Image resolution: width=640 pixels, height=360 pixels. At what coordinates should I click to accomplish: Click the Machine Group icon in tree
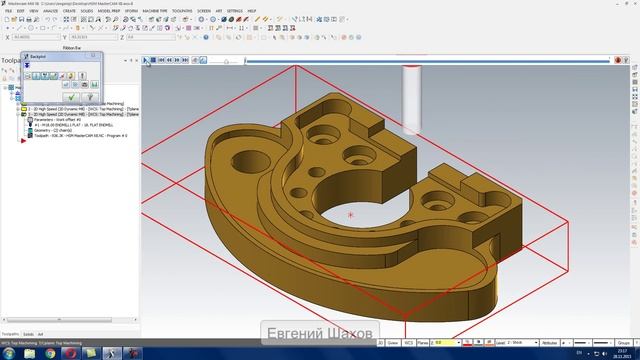pyautogui.click(x=11, y=87)
